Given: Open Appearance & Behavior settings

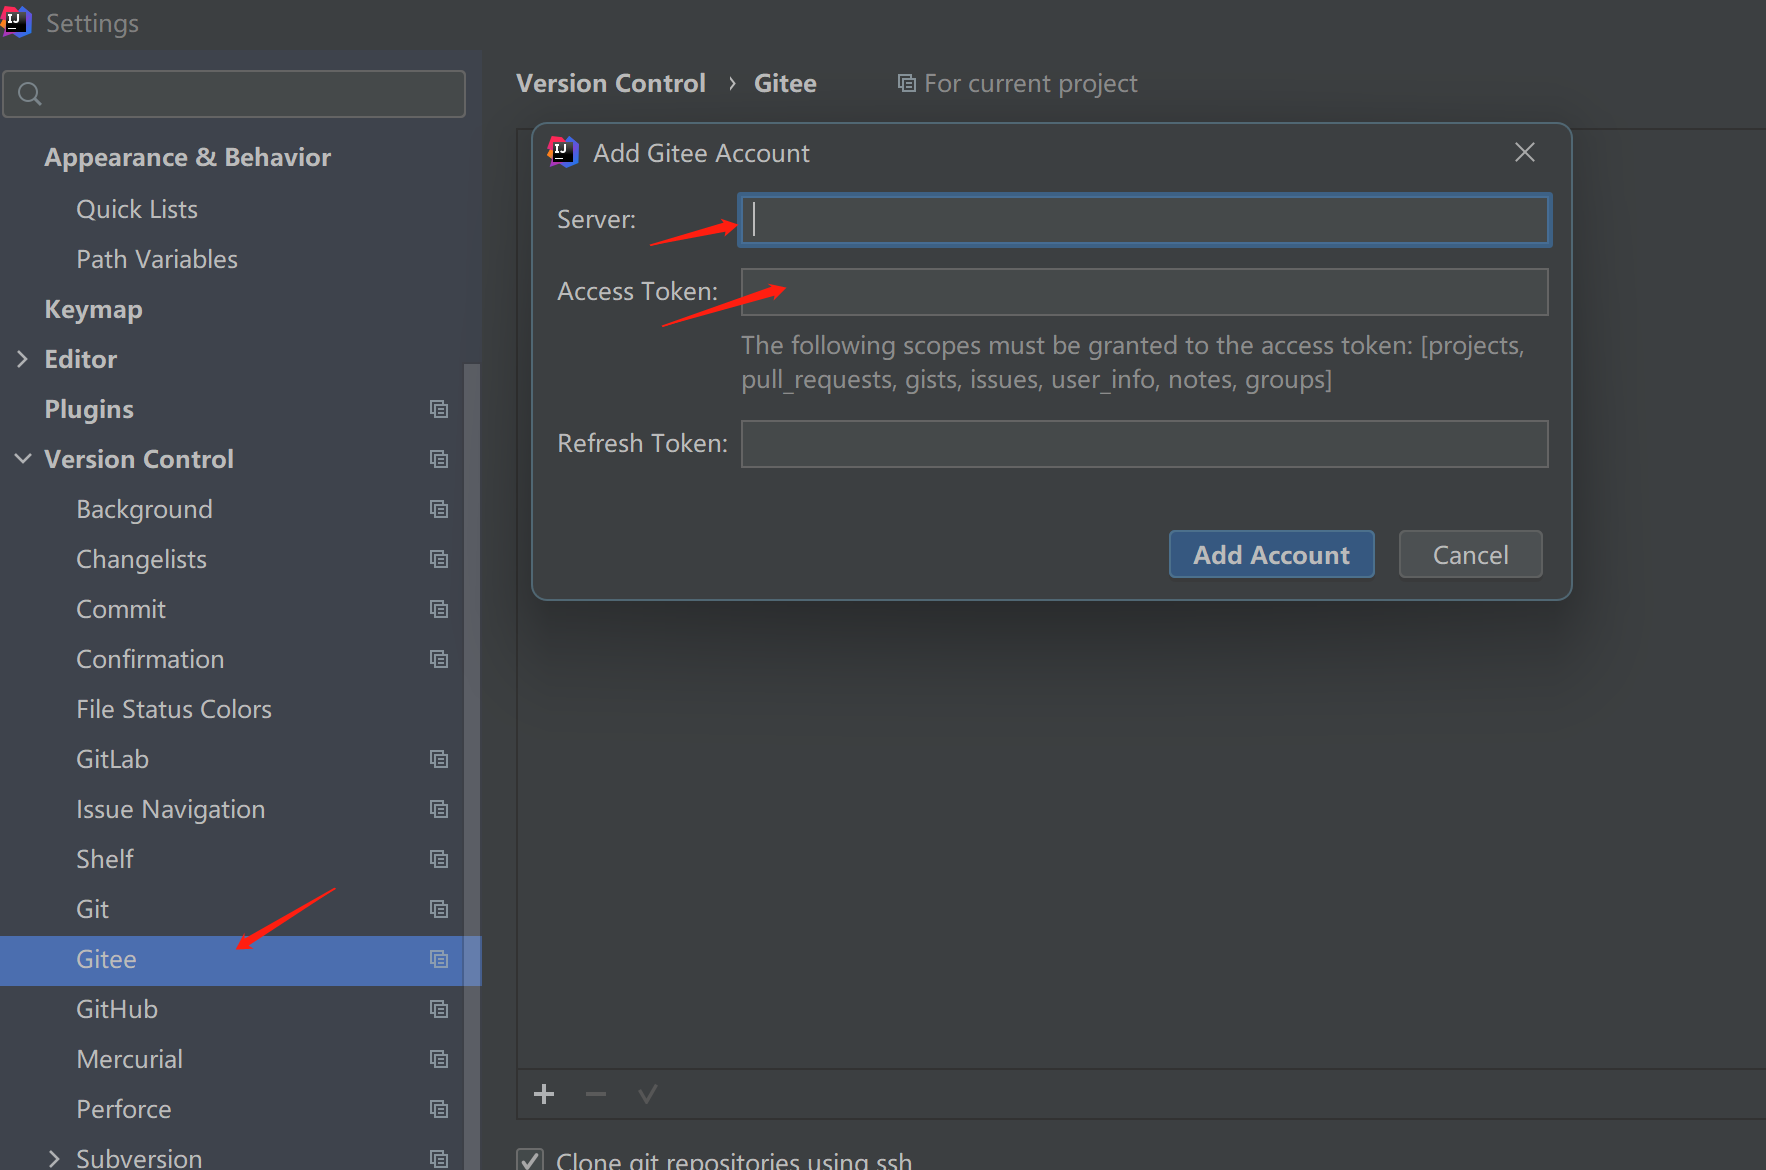Looking at the screenshot, I should (x=187, y=158).
